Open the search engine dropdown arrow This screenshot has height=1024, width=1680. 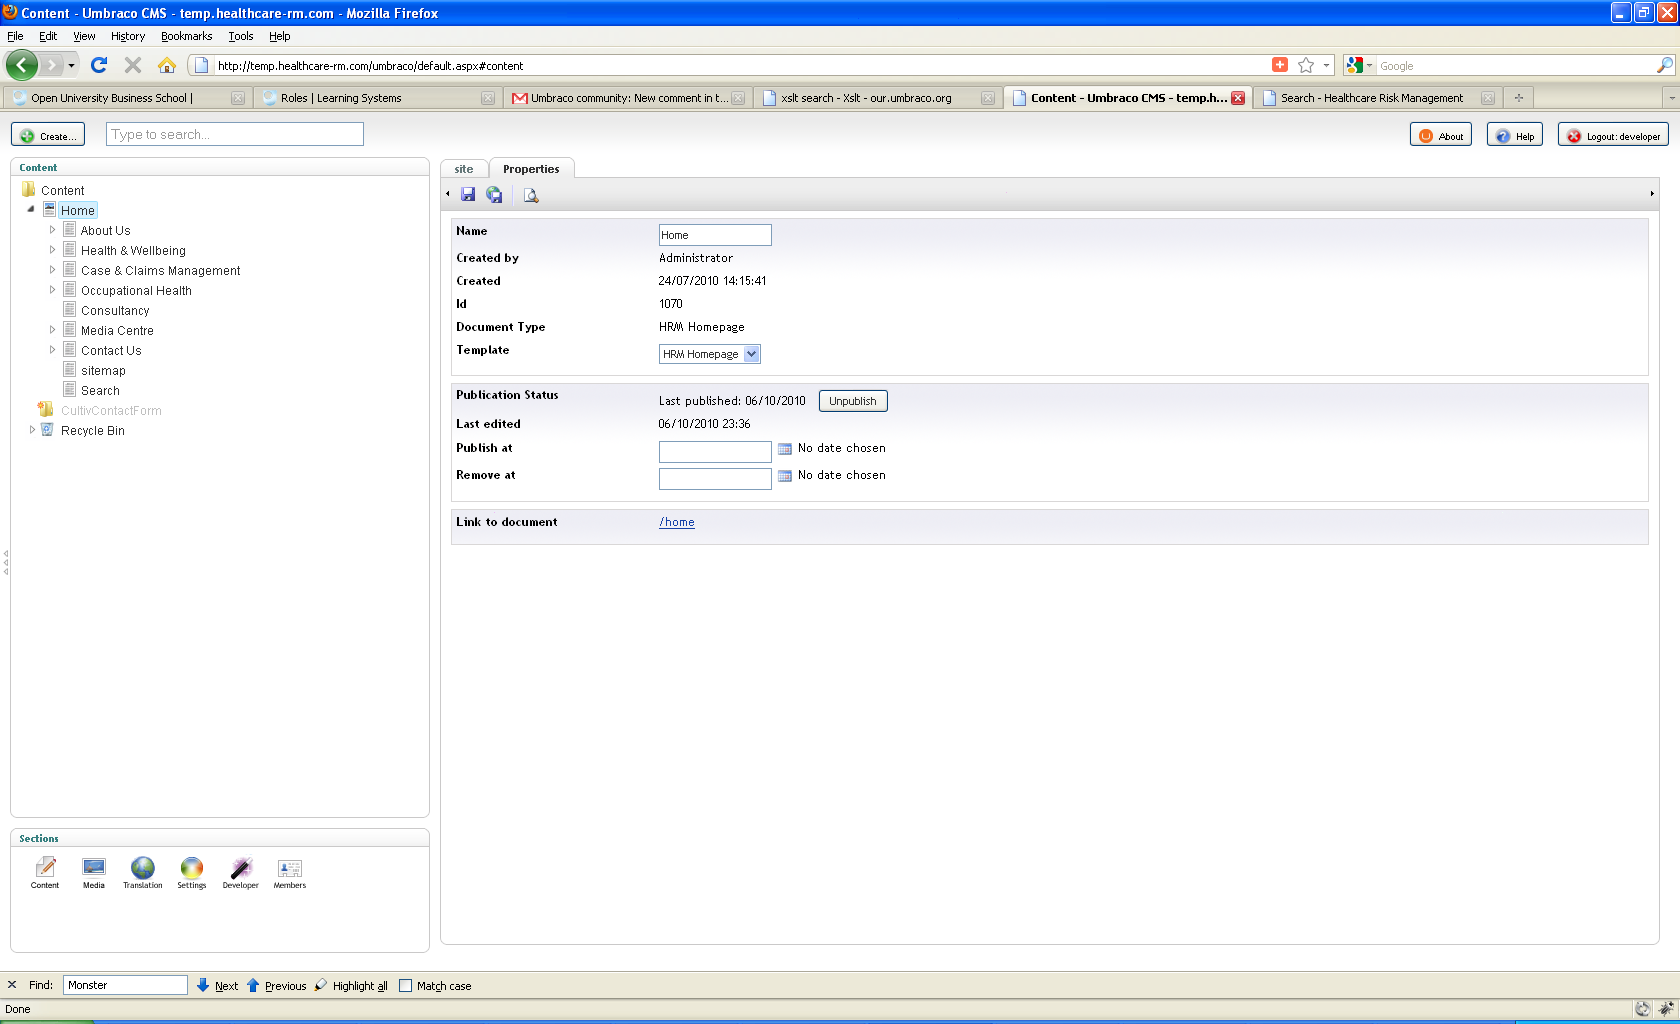click(1370, 65)
